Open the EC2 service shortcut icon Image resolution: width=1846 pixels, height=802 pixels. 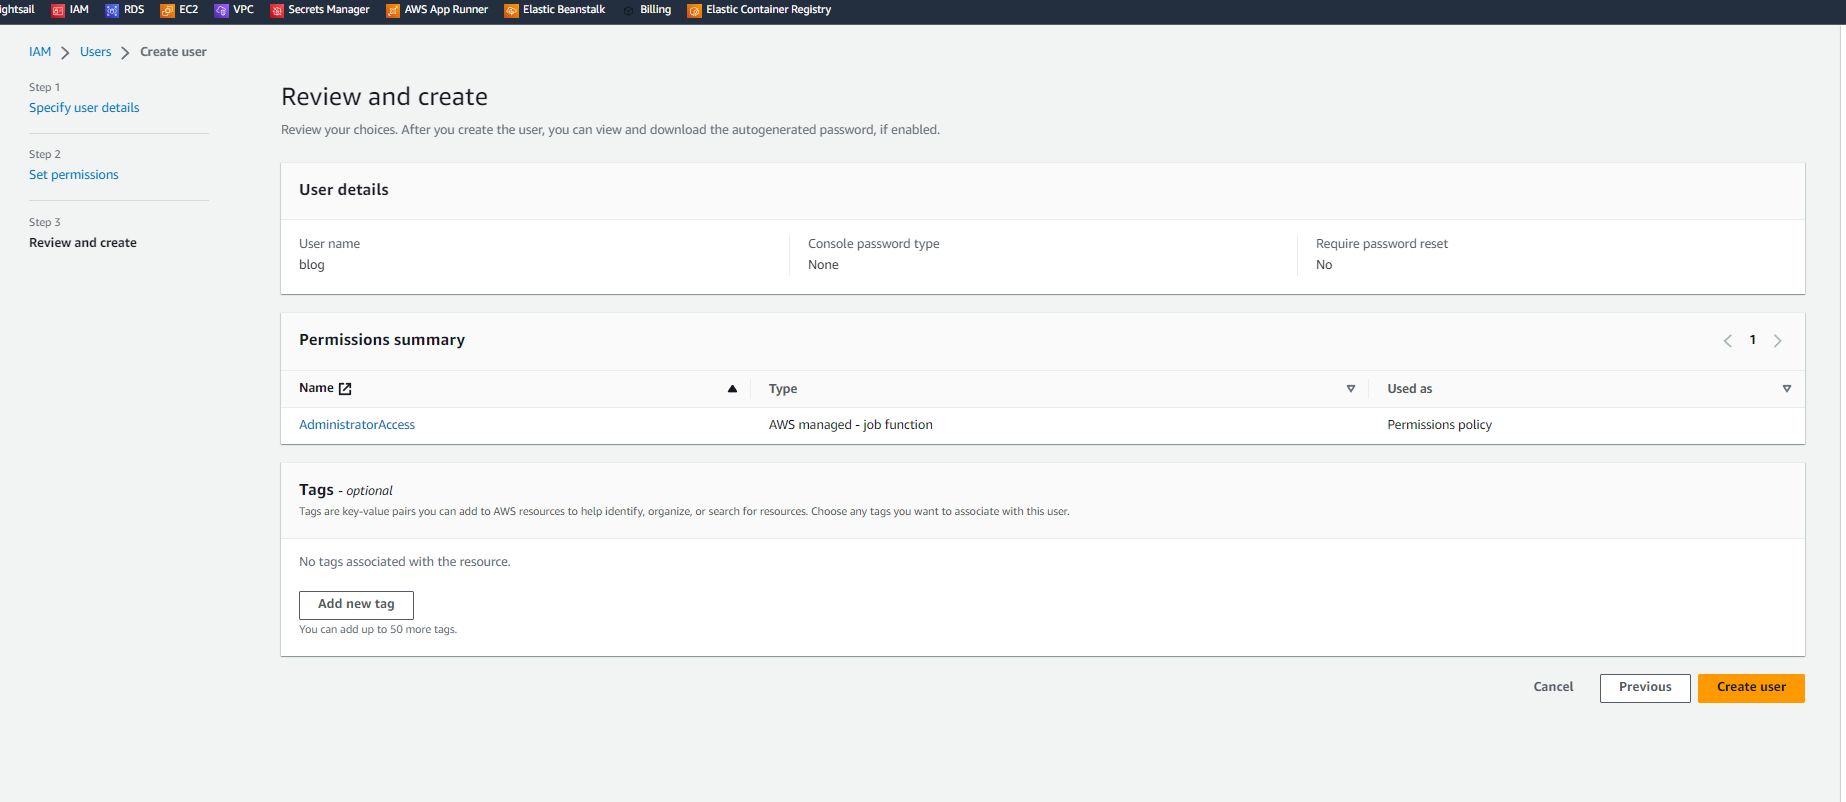pyautogui.click(x=167, y=10)
